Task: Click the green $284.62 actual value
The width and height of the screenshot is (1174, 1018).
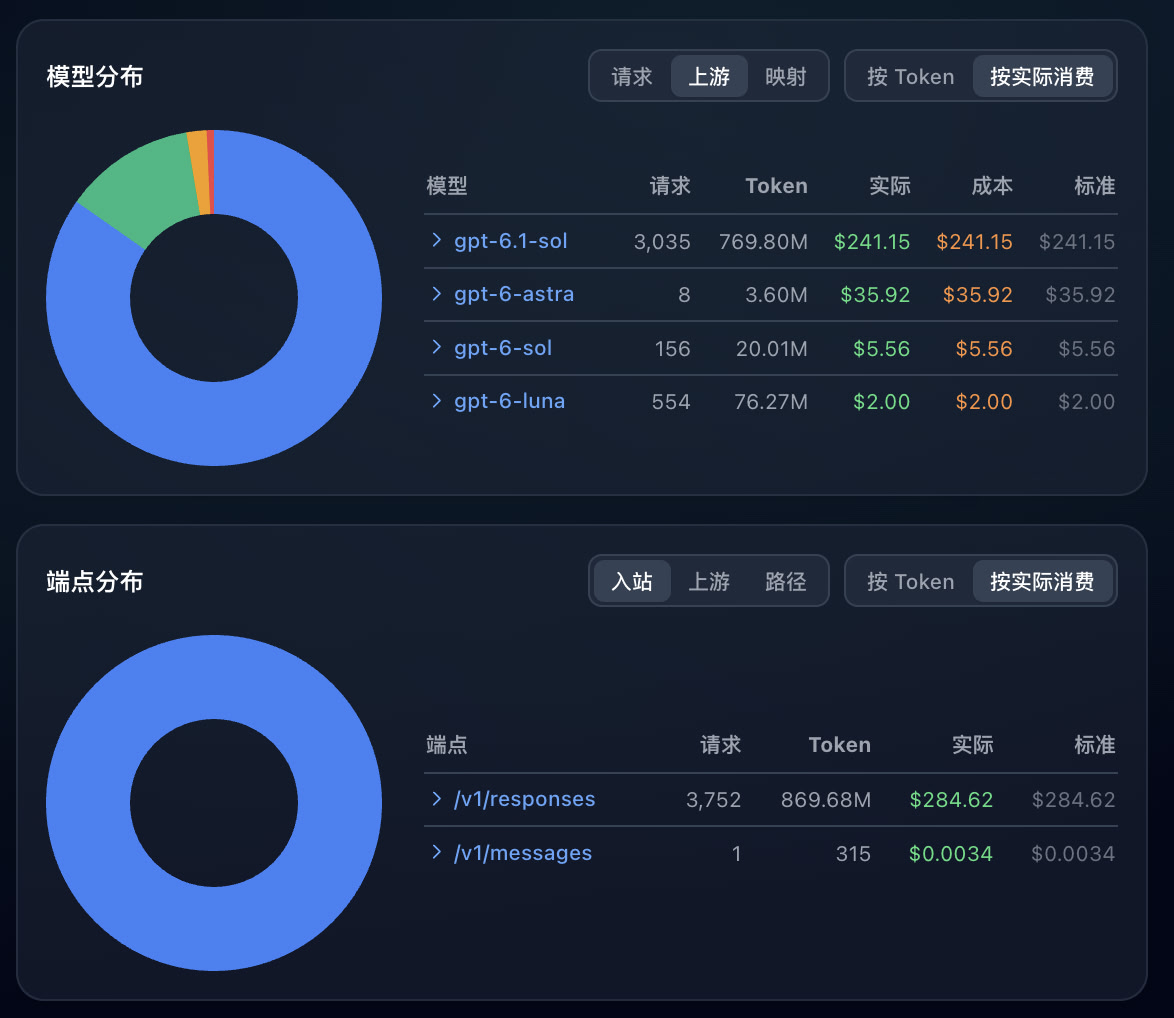Action: click(951, 799)
